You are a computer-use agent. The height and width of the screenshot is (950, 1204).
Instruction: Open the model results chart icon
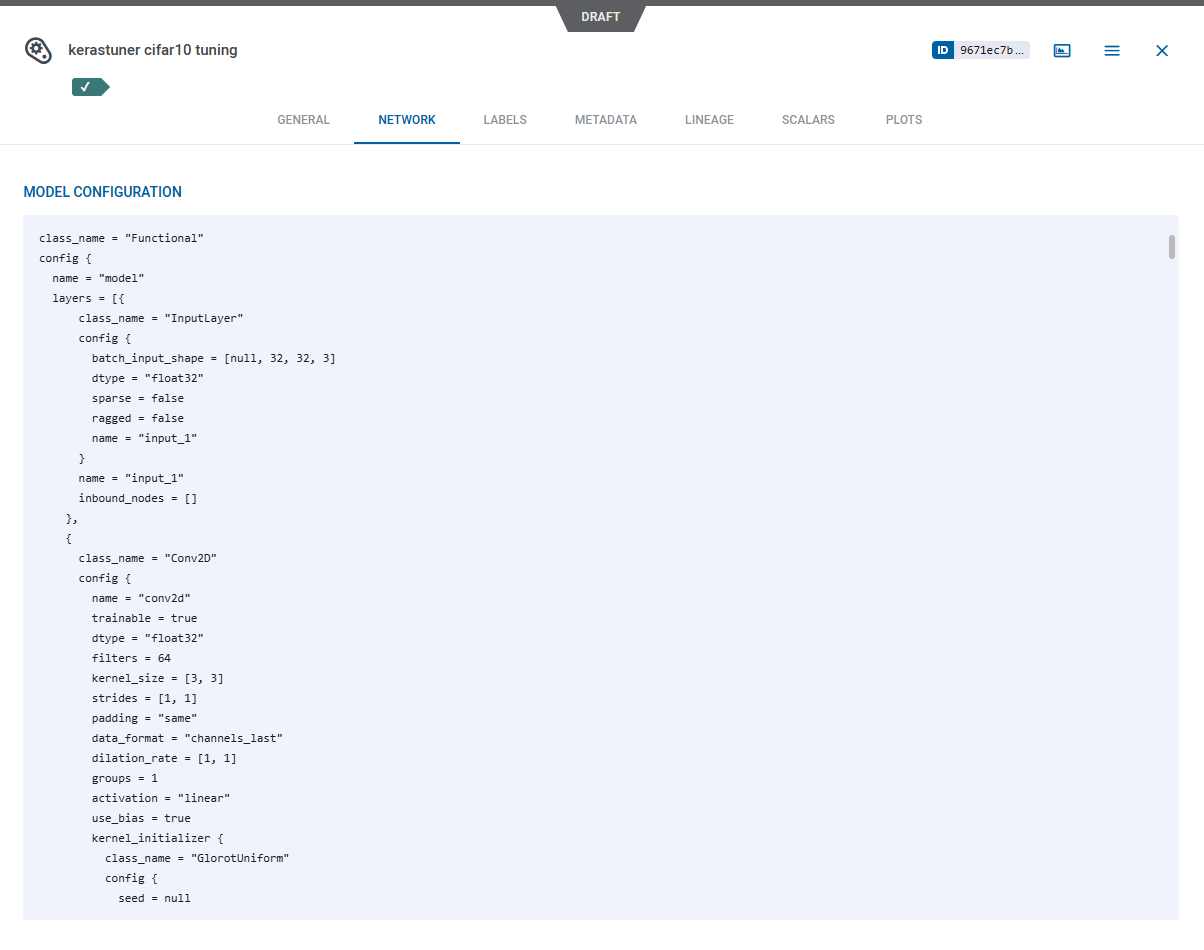coord(1062,50)
